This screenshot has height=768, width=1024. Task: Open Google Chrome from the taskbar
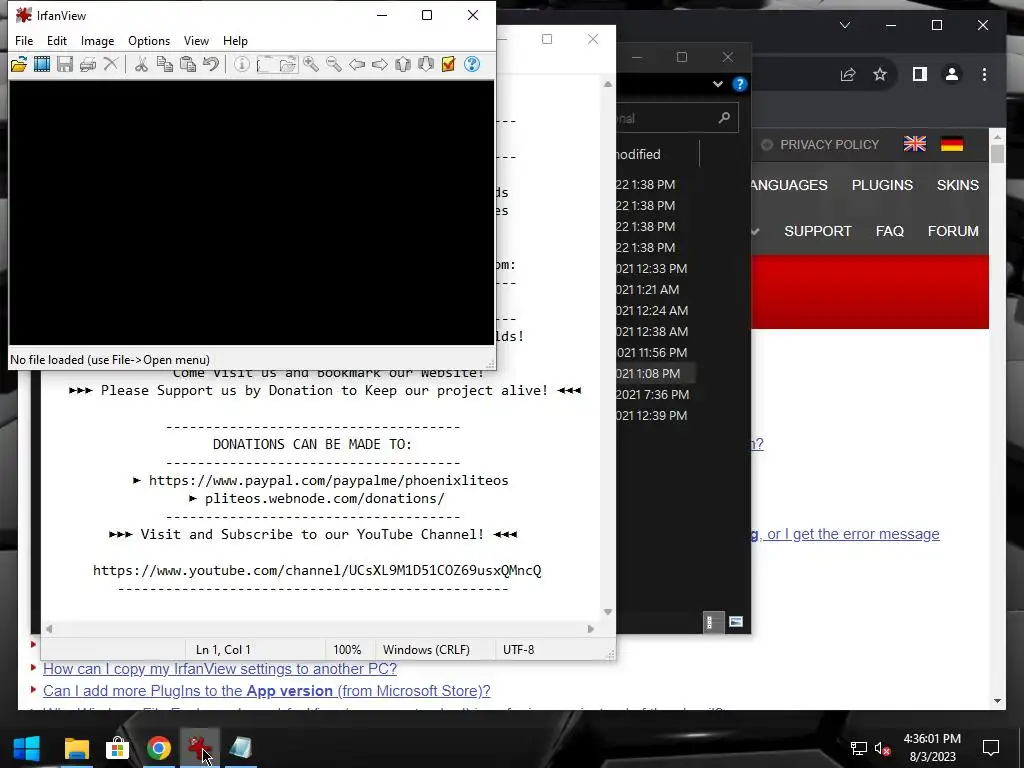159,748
